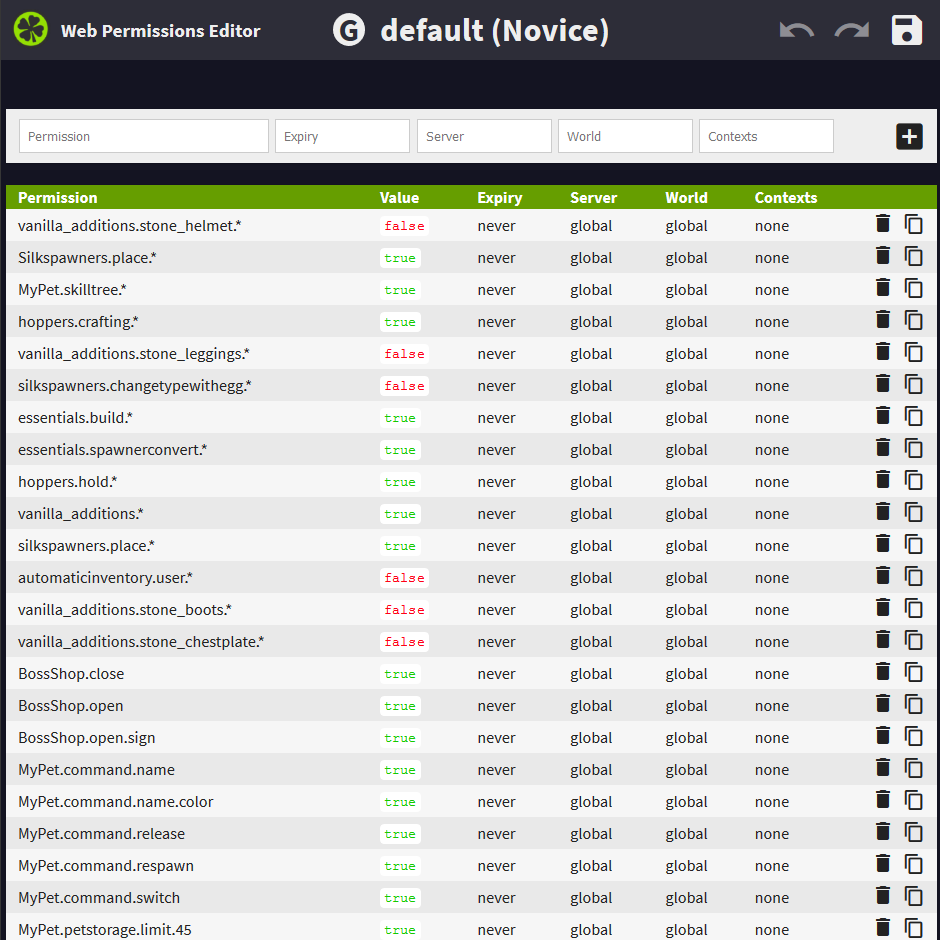Delete essentials.spawnerconvert.* permission

pos(882,448)
